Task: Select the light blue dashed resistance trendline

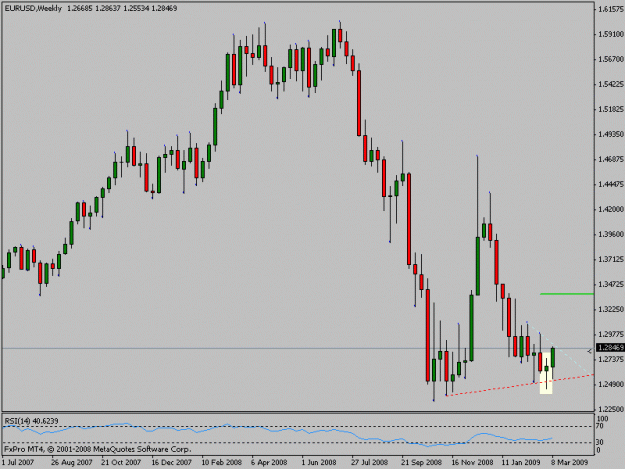Action: (560, 349)
